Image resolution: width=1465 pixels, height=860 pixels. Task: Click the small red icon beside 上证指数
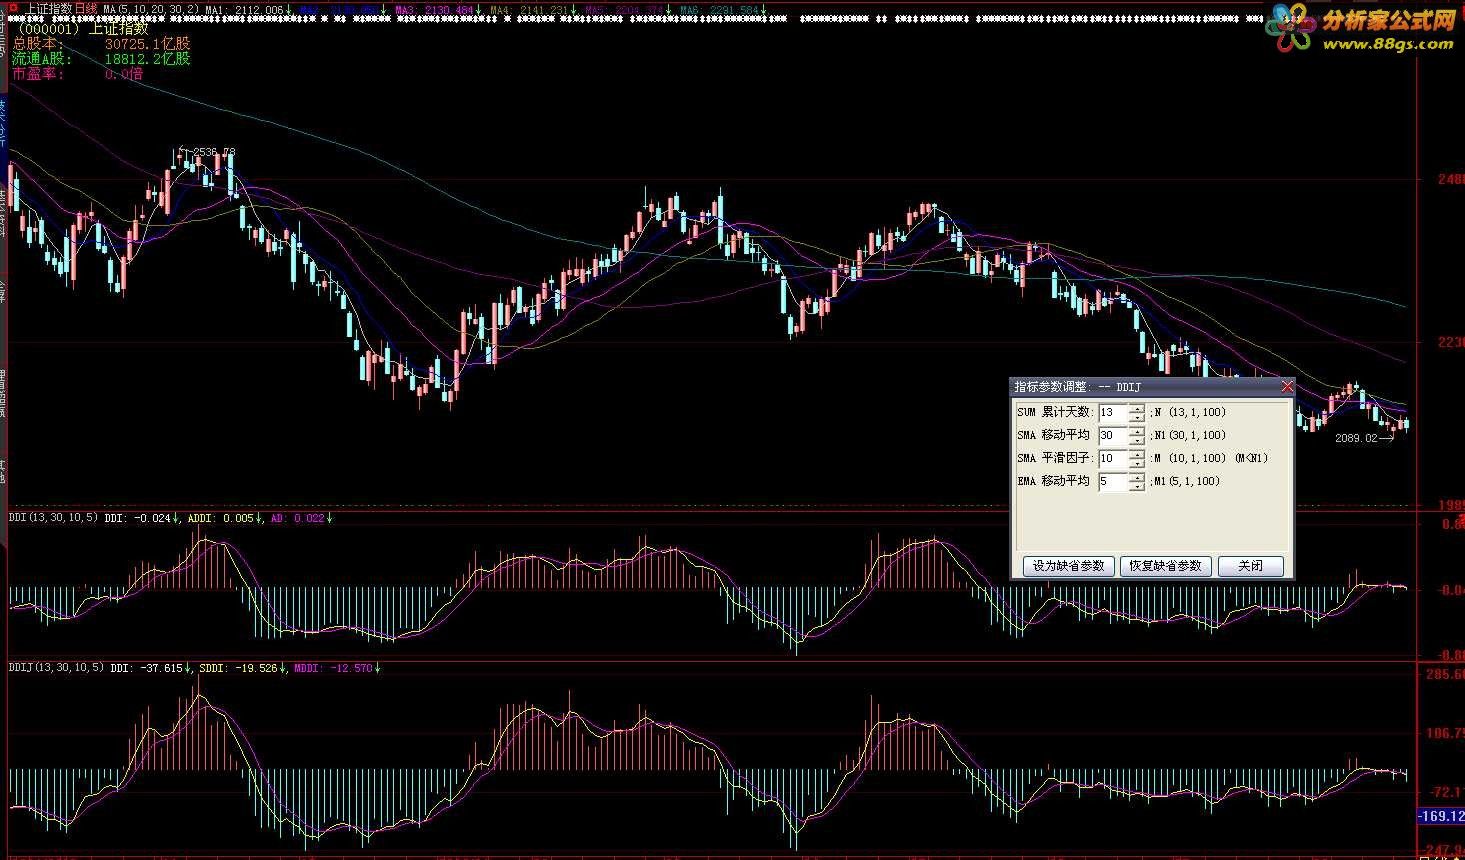click(14, 8)
